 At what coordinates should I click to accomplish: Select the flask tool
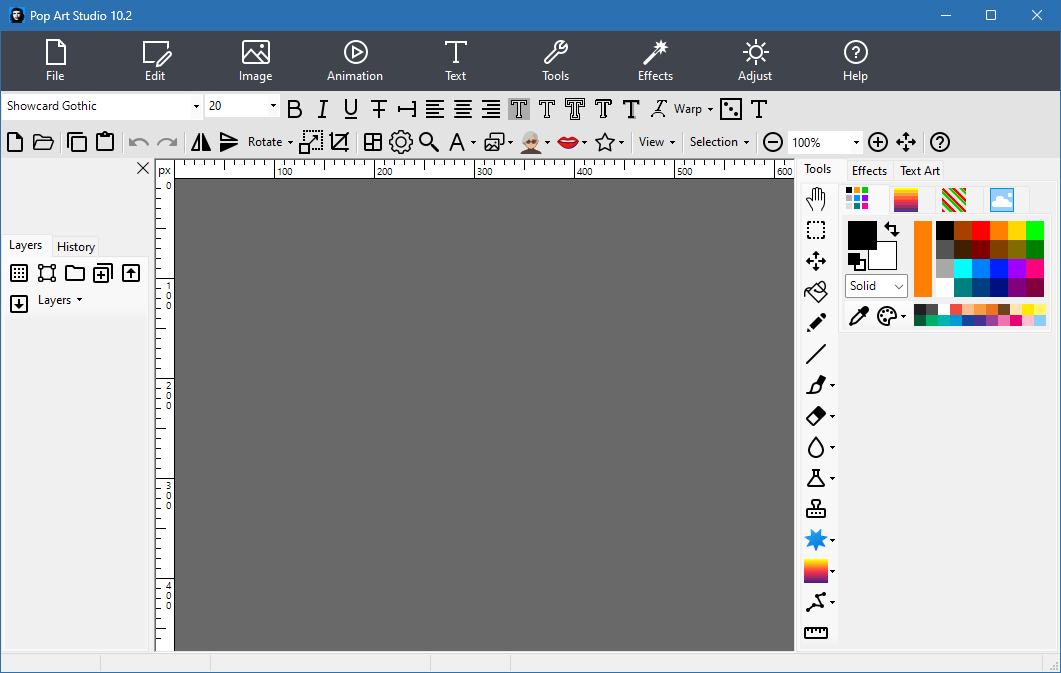pyautogui.click(x=816, y=478)
